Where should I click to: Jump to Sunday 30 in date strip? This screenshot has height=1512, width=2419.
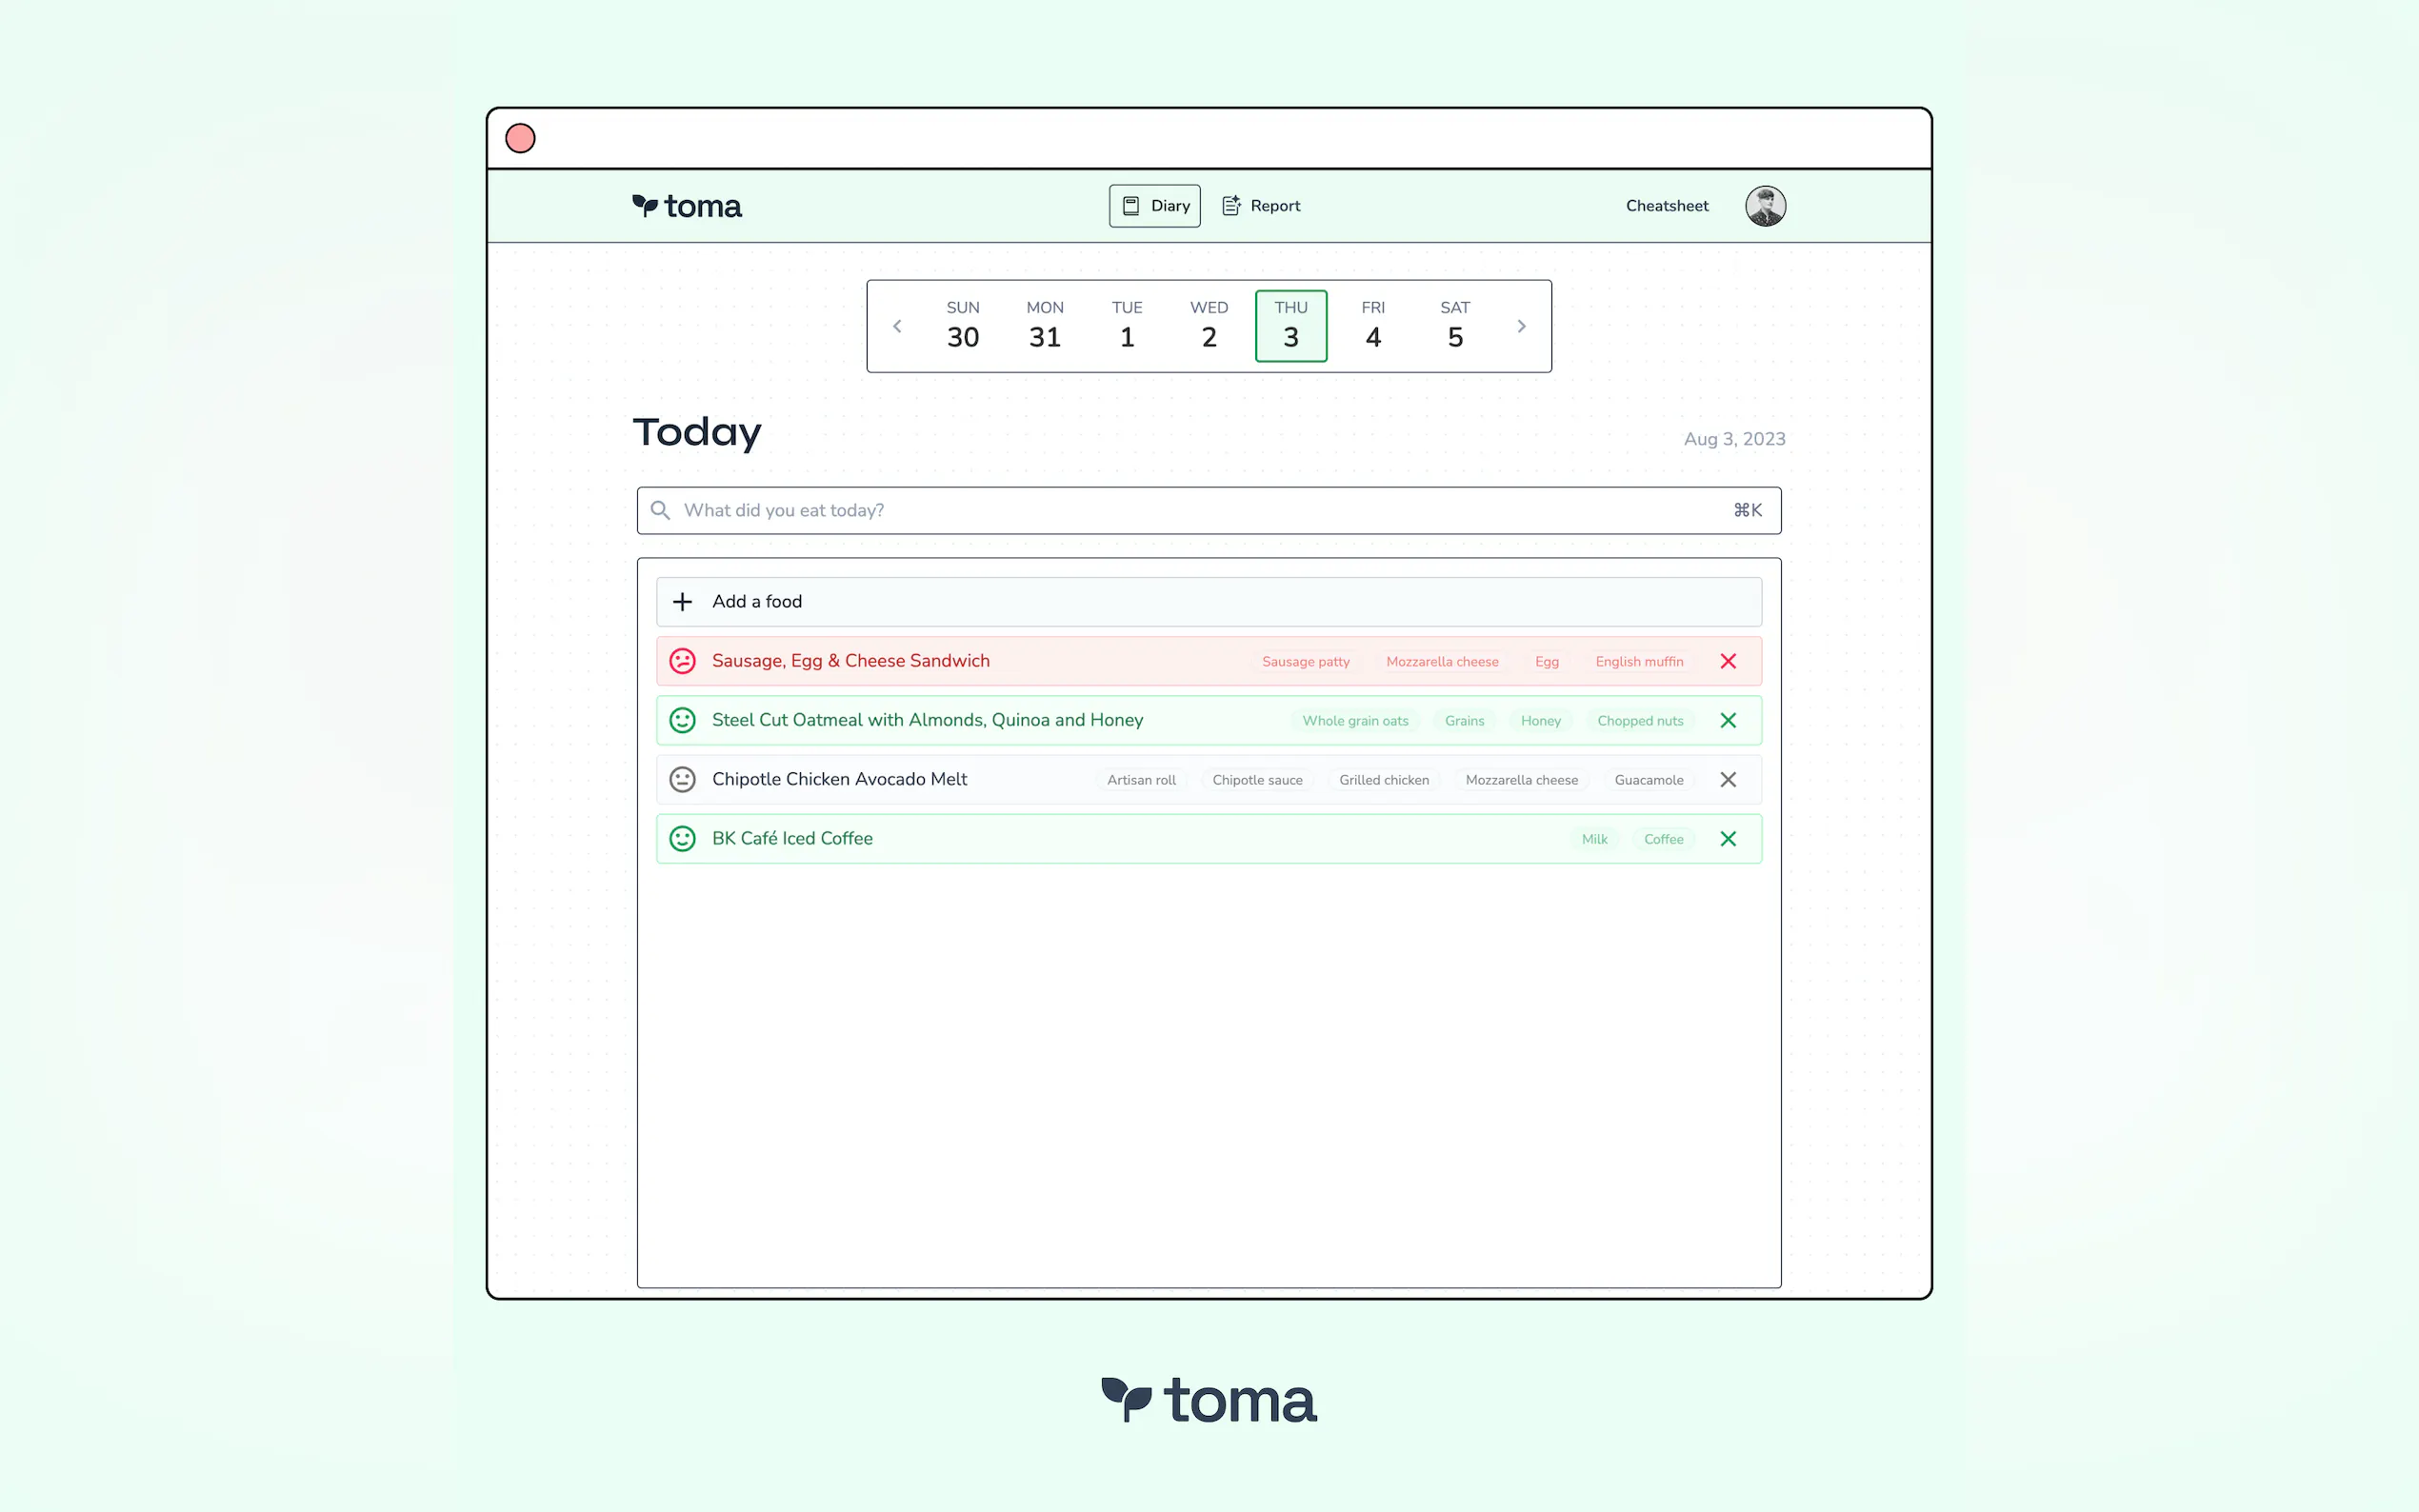tap(962, 325)
